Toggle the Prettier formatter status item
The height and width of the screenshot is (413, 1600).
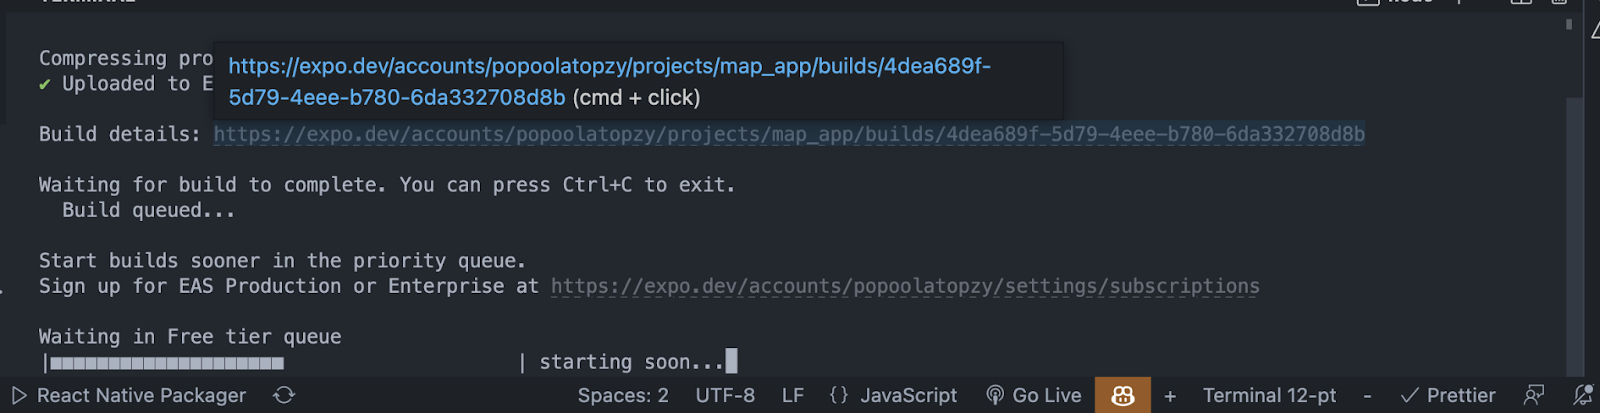(1448, 395)
